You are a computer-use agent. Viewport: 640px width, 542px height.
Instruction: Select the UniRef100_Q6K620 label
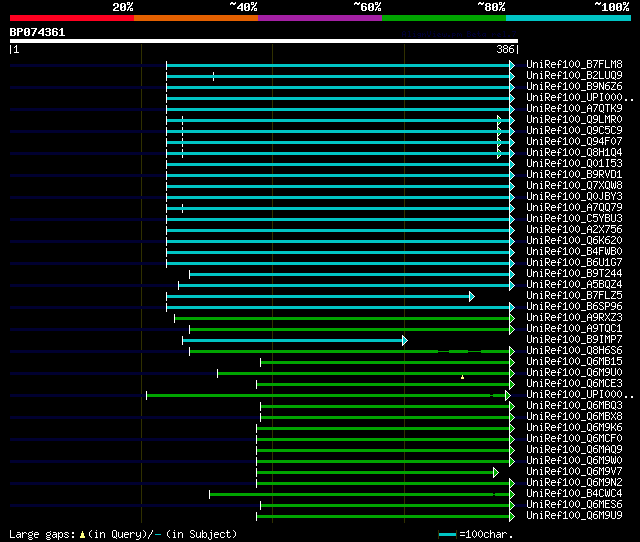coord(574,241)
